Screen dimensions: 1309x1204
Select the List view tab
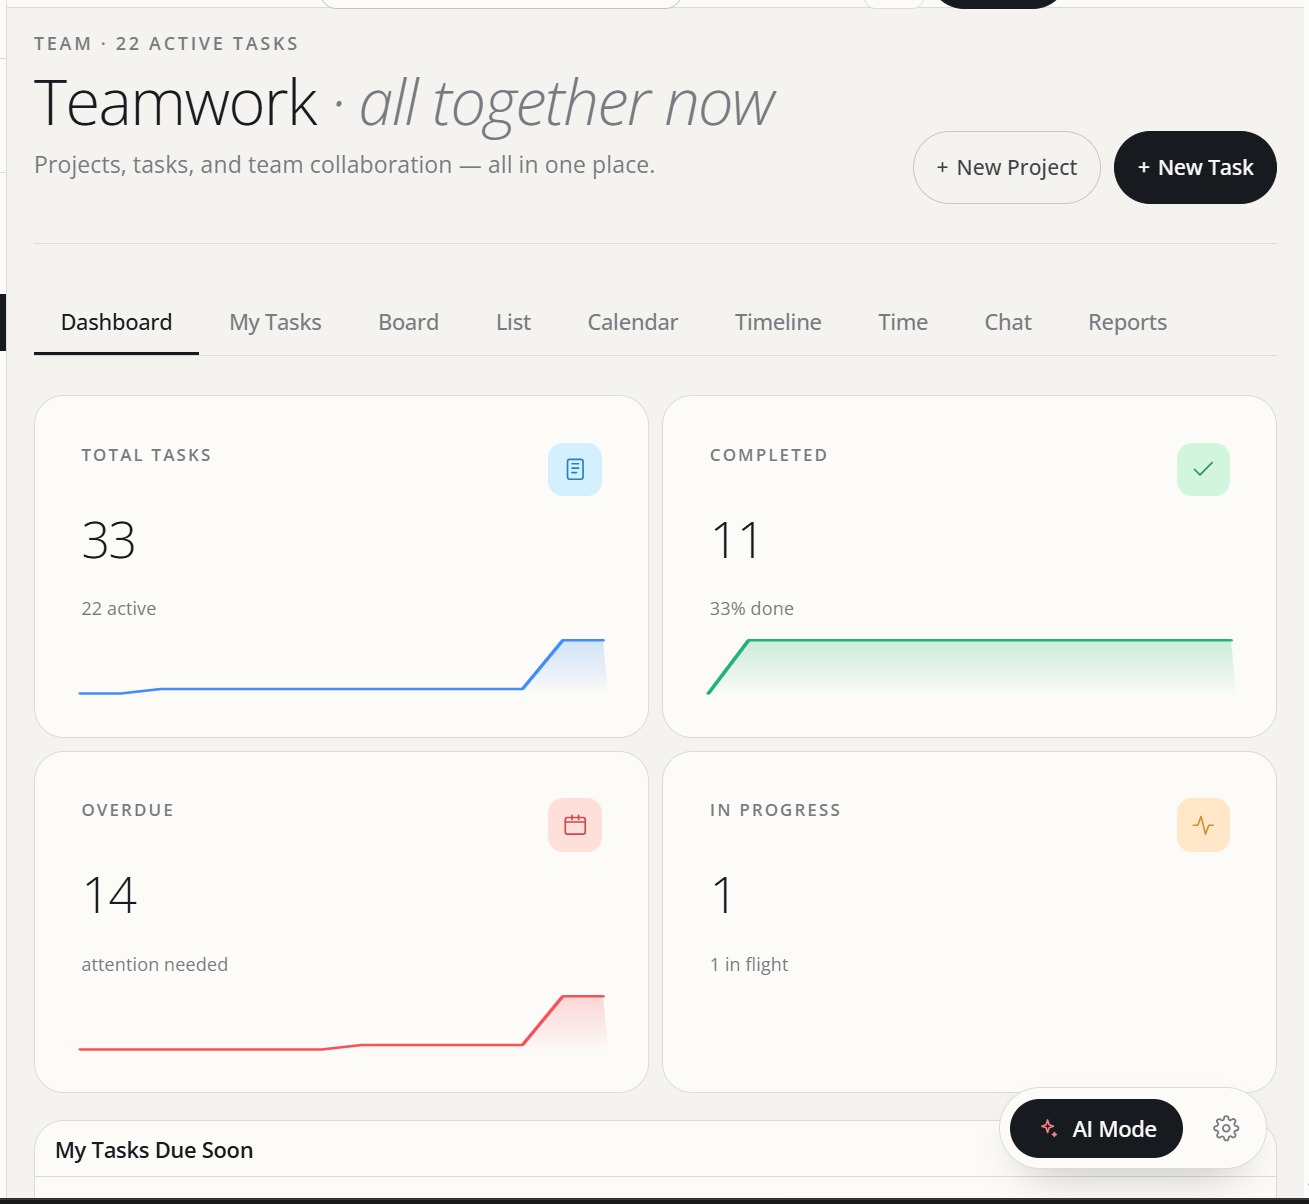[513, 322]
